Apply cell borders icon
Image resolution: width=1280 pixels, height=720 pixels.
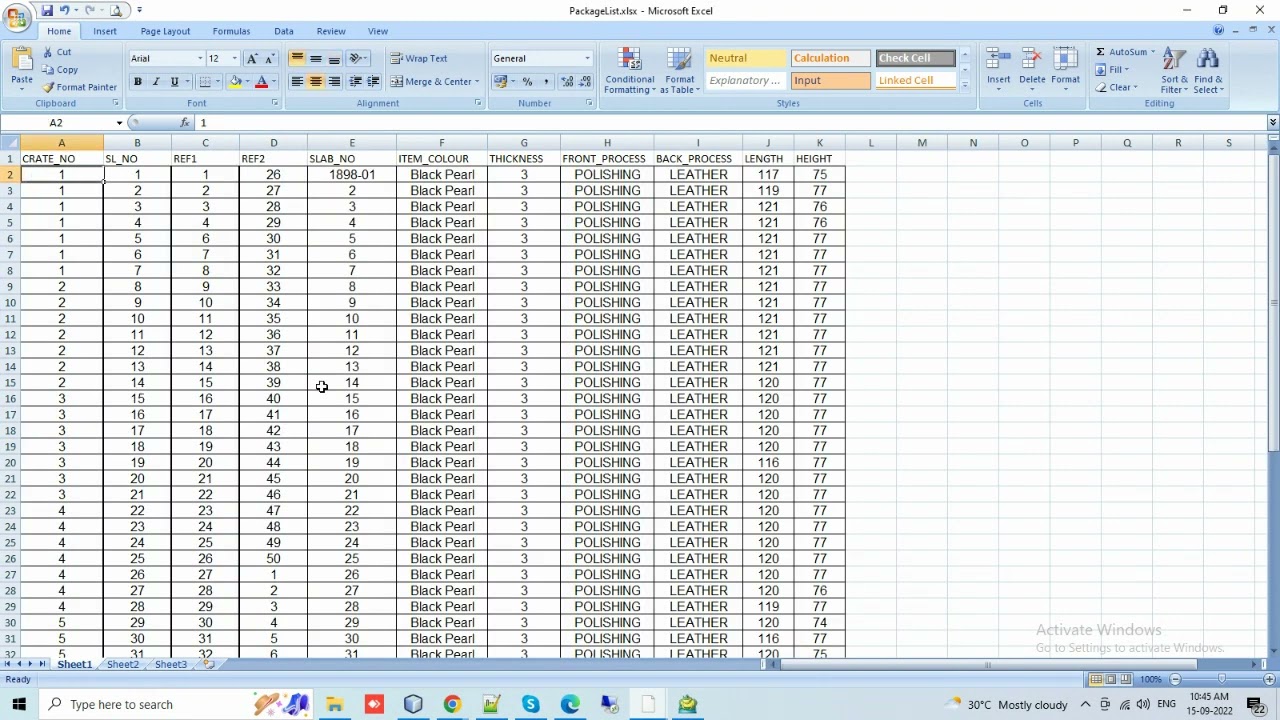click(x=204, y=82)
